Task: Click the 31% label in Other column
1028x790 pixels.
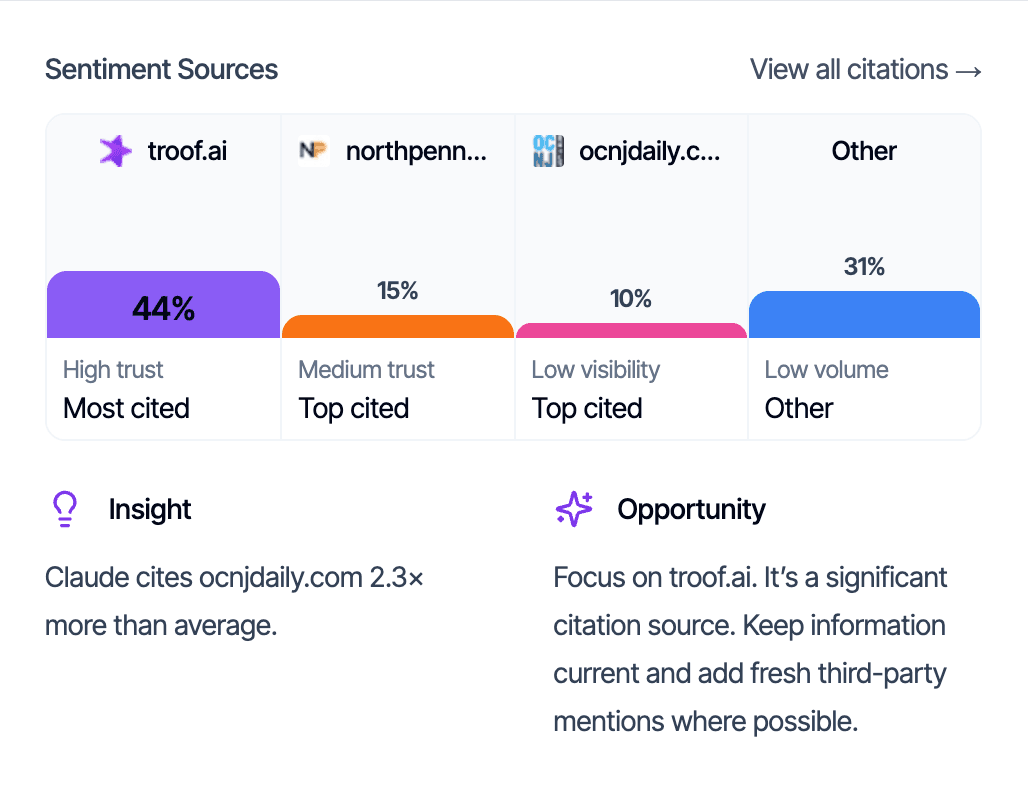Action: point(863,266)
